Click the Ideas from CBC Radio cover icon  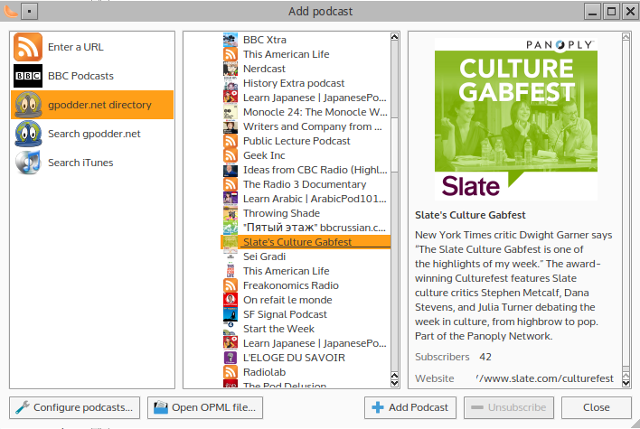tap(230, 170)
